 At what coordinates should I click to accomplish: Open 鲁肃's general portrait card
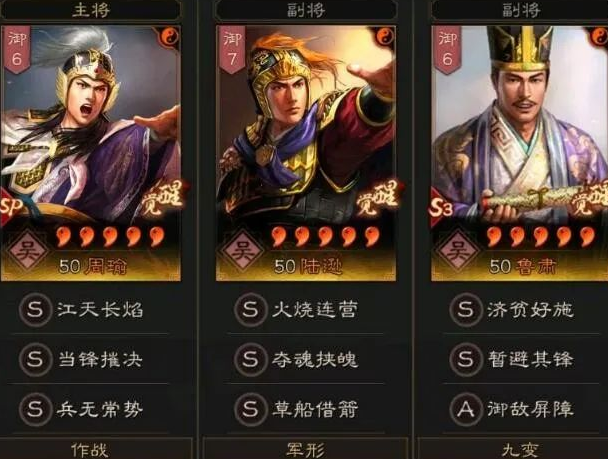pyautogui.click(x=520, y=153)
